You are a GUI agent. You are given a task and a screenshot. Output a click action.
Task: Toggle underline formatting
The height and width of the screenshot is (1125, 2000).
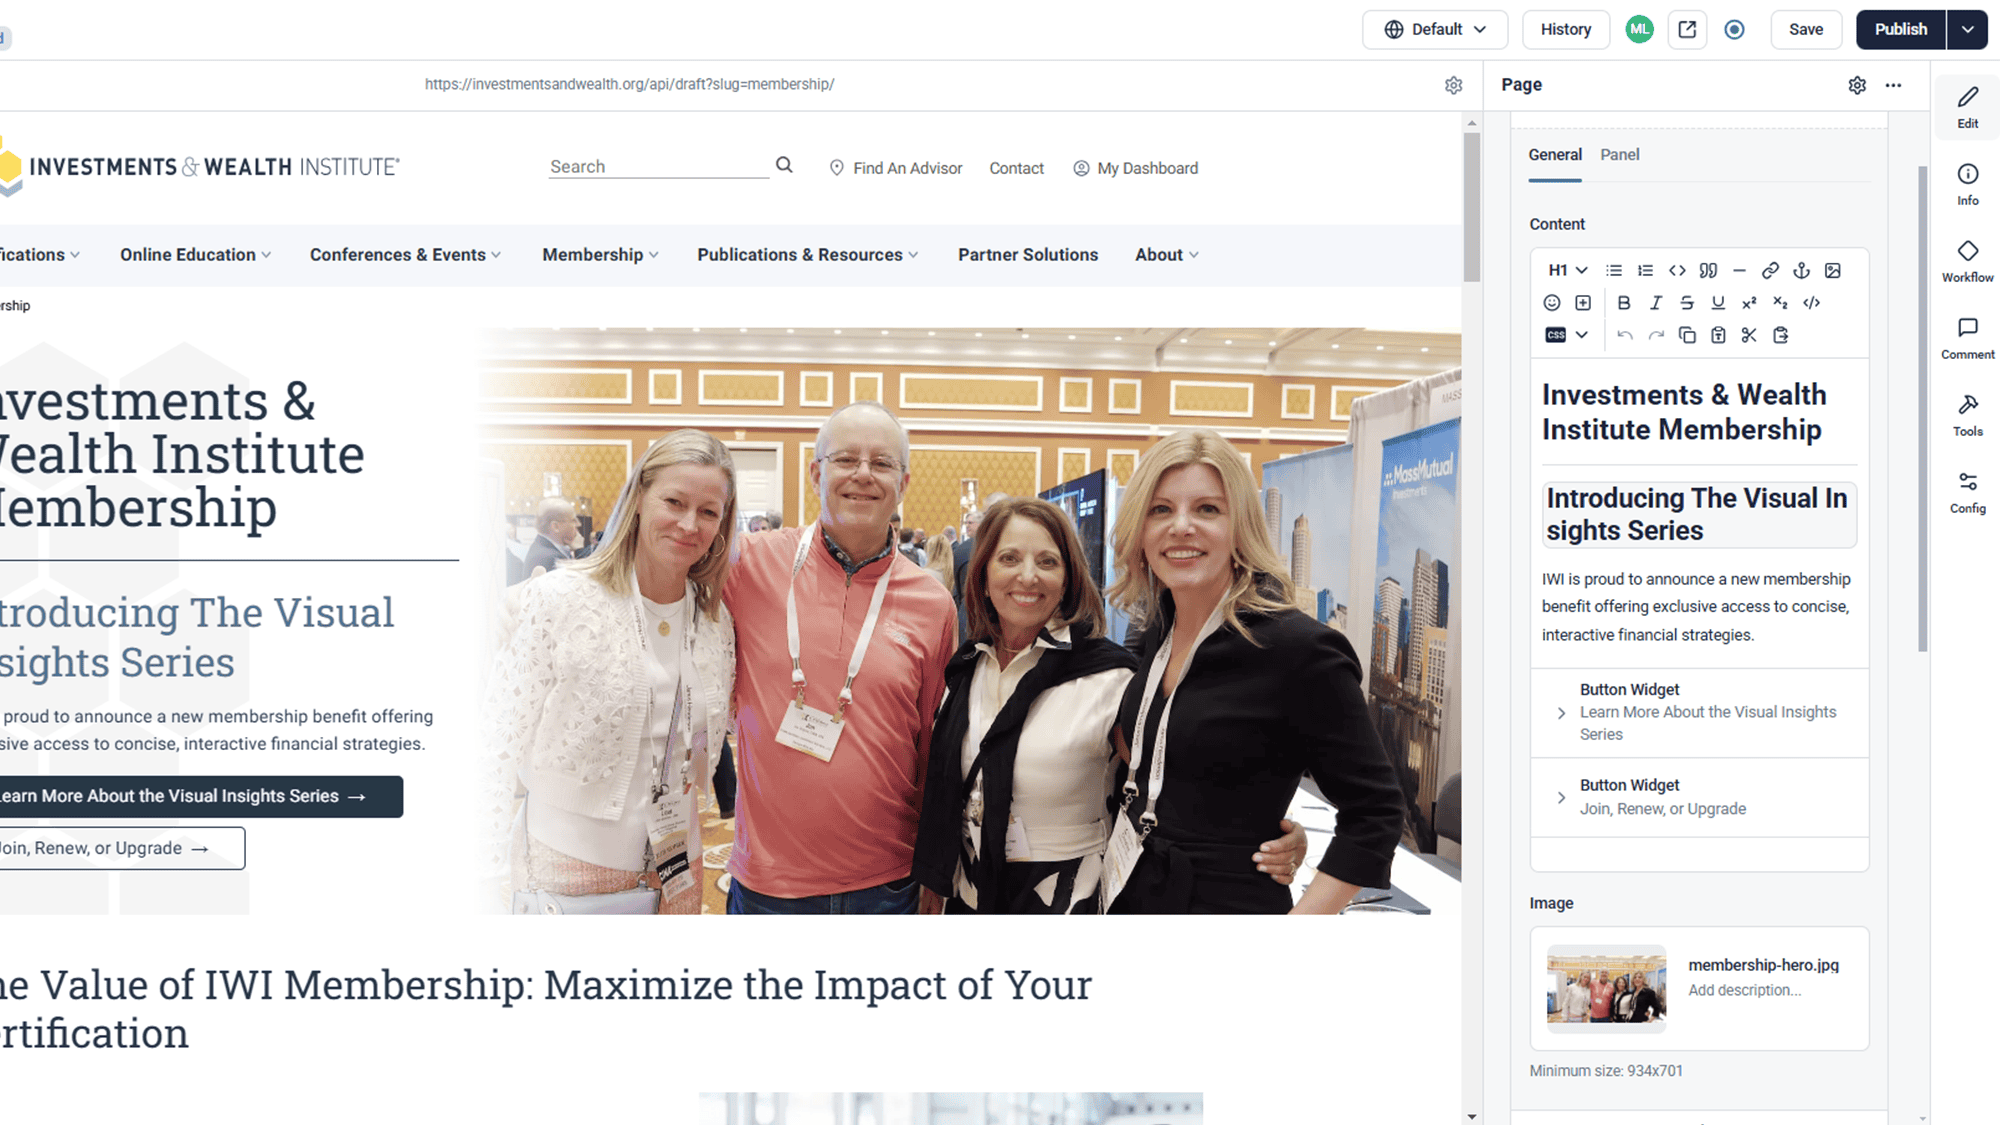point(1717,303)
